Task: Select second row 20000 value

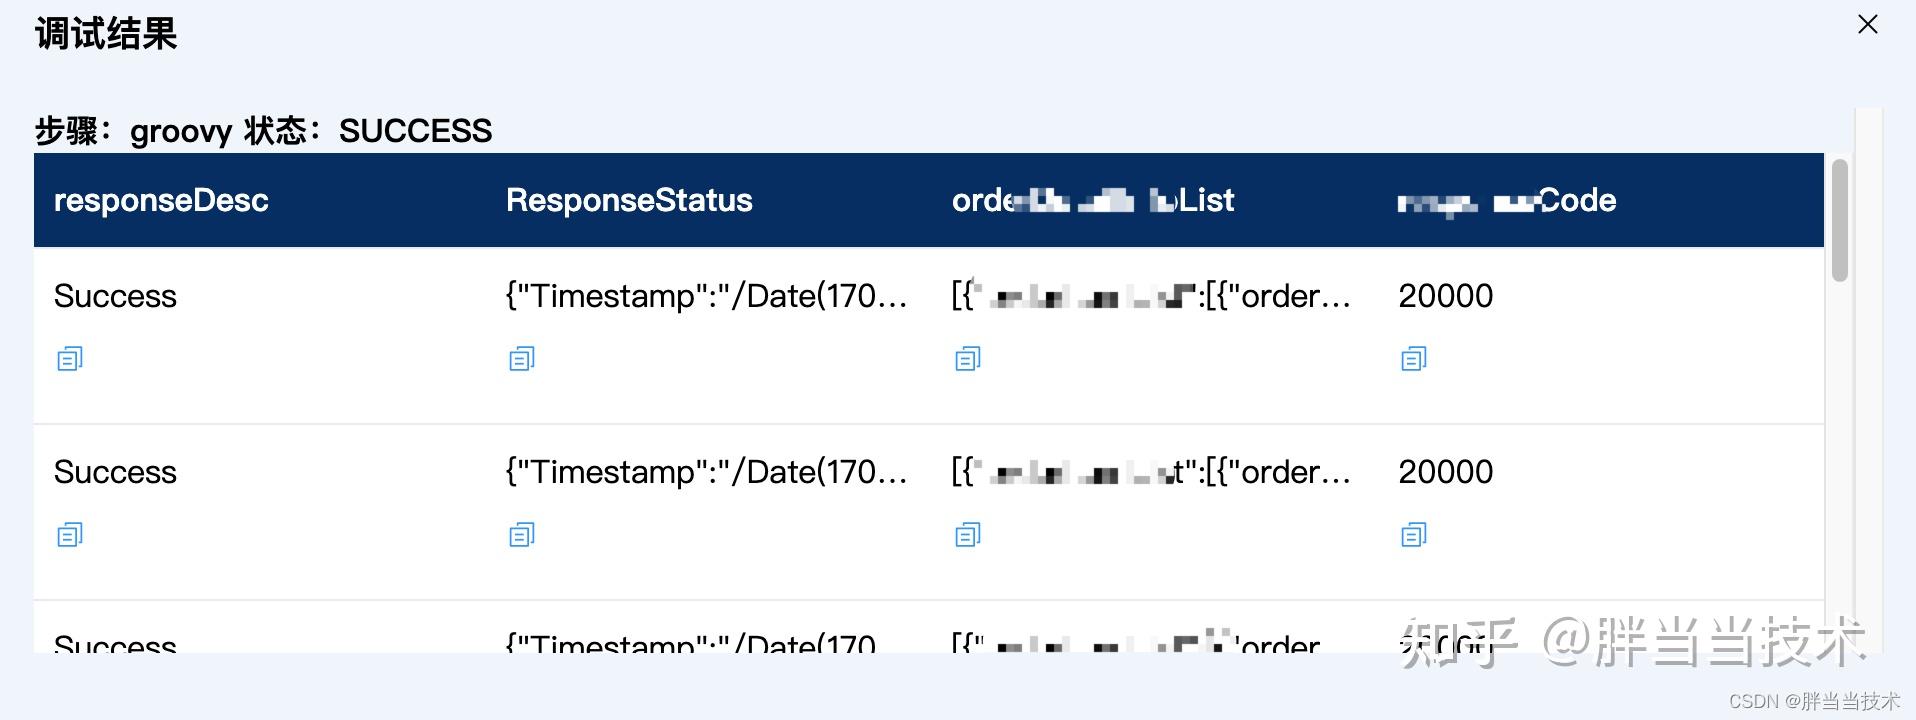Action: pos(1446,472)
